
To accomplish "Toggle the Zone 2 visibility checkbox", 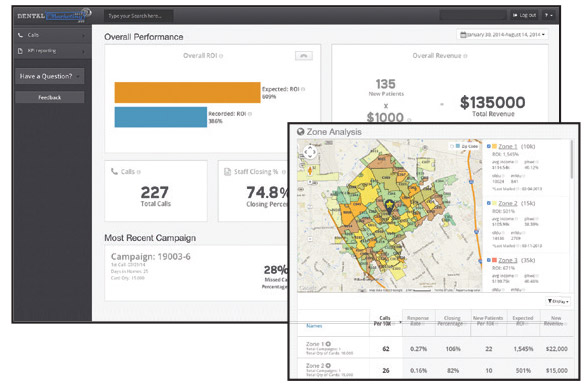I will coord(489,203).
